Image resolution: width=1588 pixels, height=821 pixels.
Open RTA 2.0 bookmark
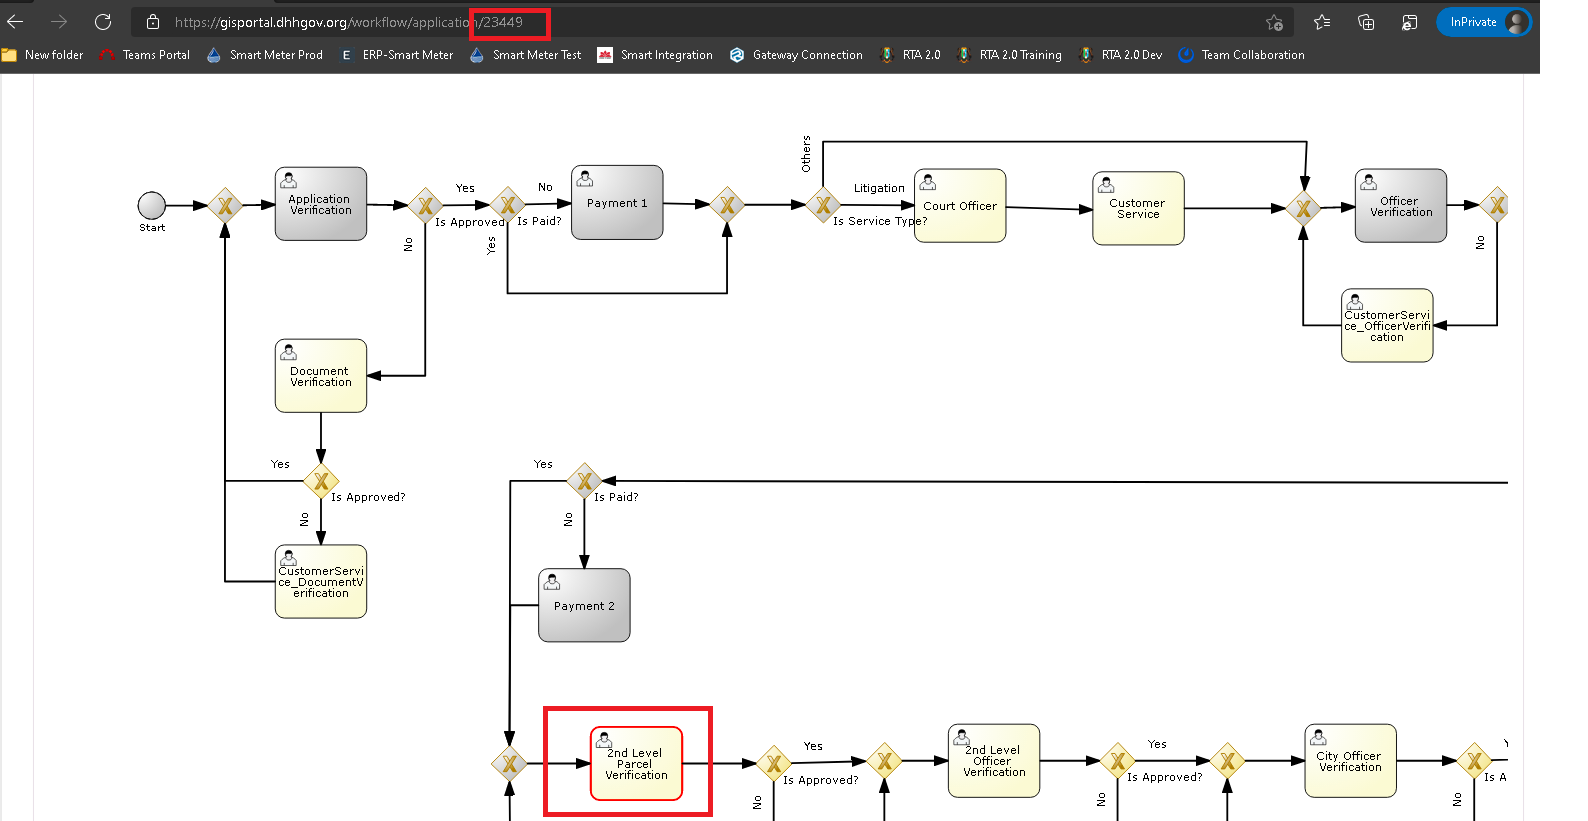pos(910,55)
